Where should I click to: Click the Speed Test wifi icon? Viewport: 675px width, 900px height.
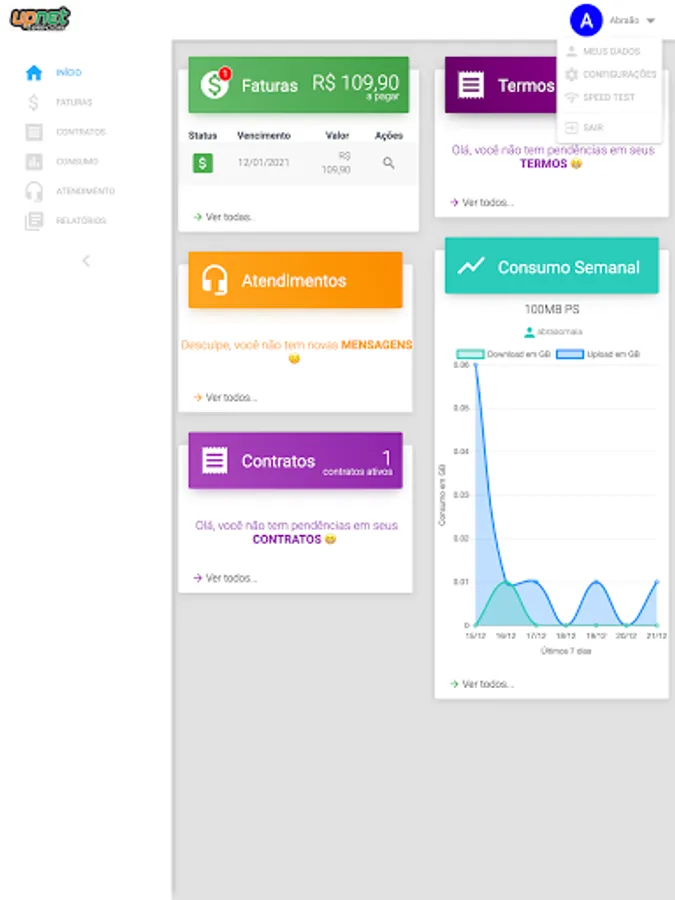point(571,98)
